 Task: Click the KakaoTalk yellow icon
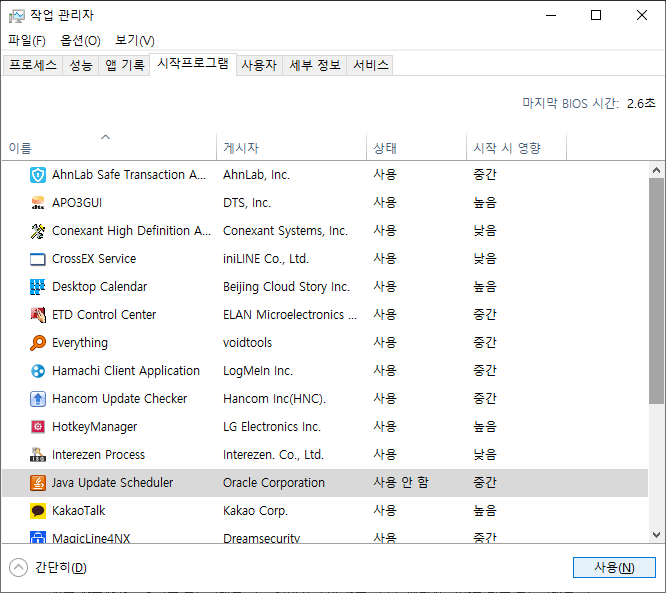pos(38,511)
